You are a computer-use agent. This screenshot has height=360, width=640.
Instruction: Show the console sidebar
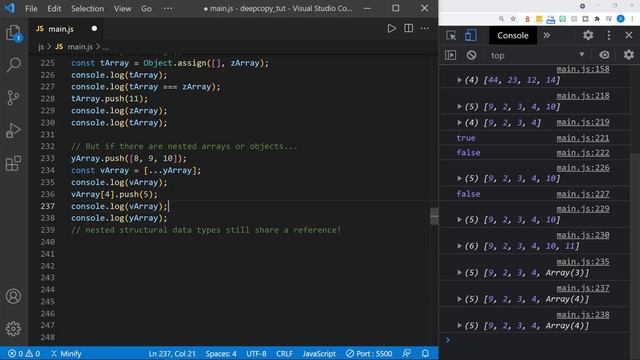pos(451,55)
